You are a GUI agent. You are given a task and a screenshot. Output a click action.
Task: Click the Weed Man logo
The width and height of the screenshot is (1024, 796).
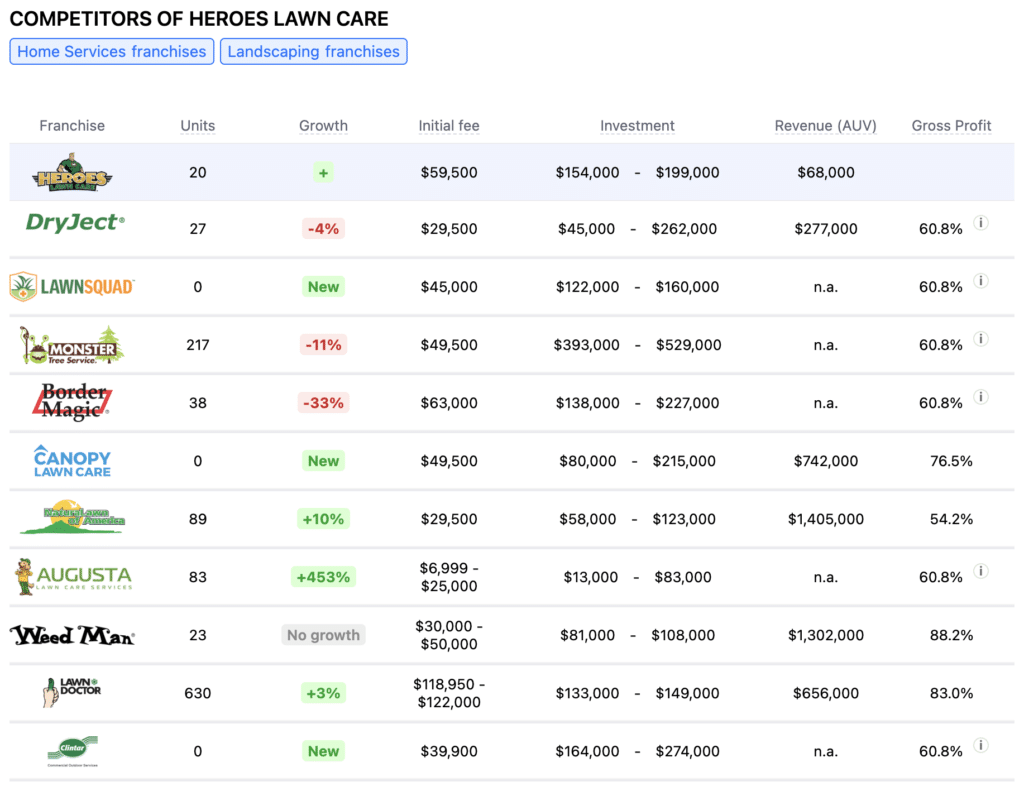coord(72,635)
